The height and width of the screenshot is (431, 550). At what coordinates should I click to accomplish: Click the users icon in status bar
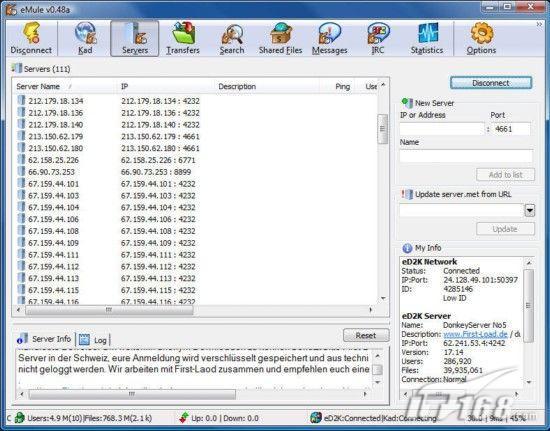click(x=19, y=417)
